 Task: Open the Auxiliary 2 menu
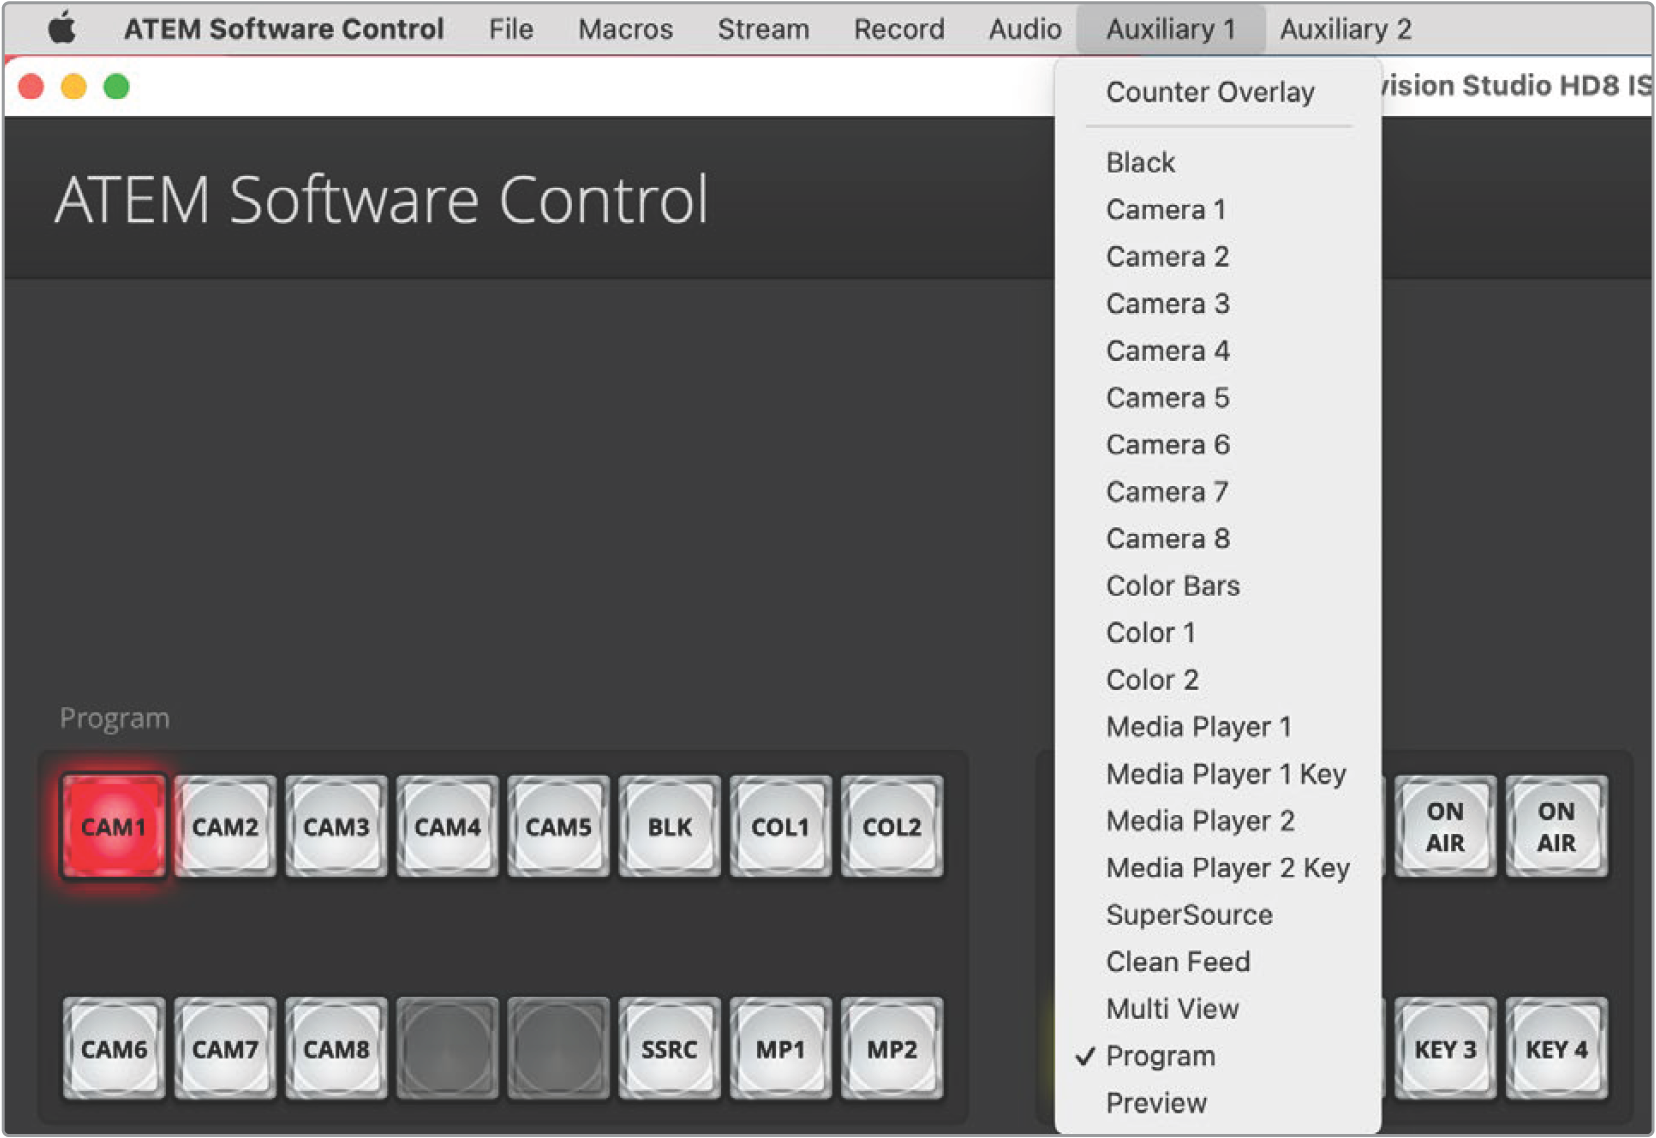click(1345, 29)
